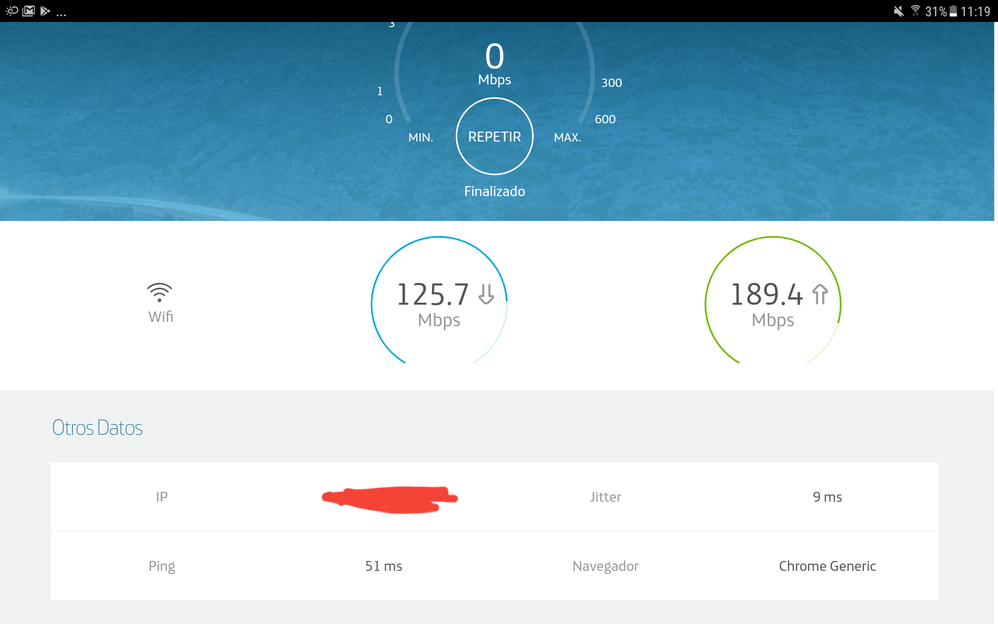Screen dimensions: 998x624
Task: Click the Jitter value of 9 ms
Action: pos(827,497)
